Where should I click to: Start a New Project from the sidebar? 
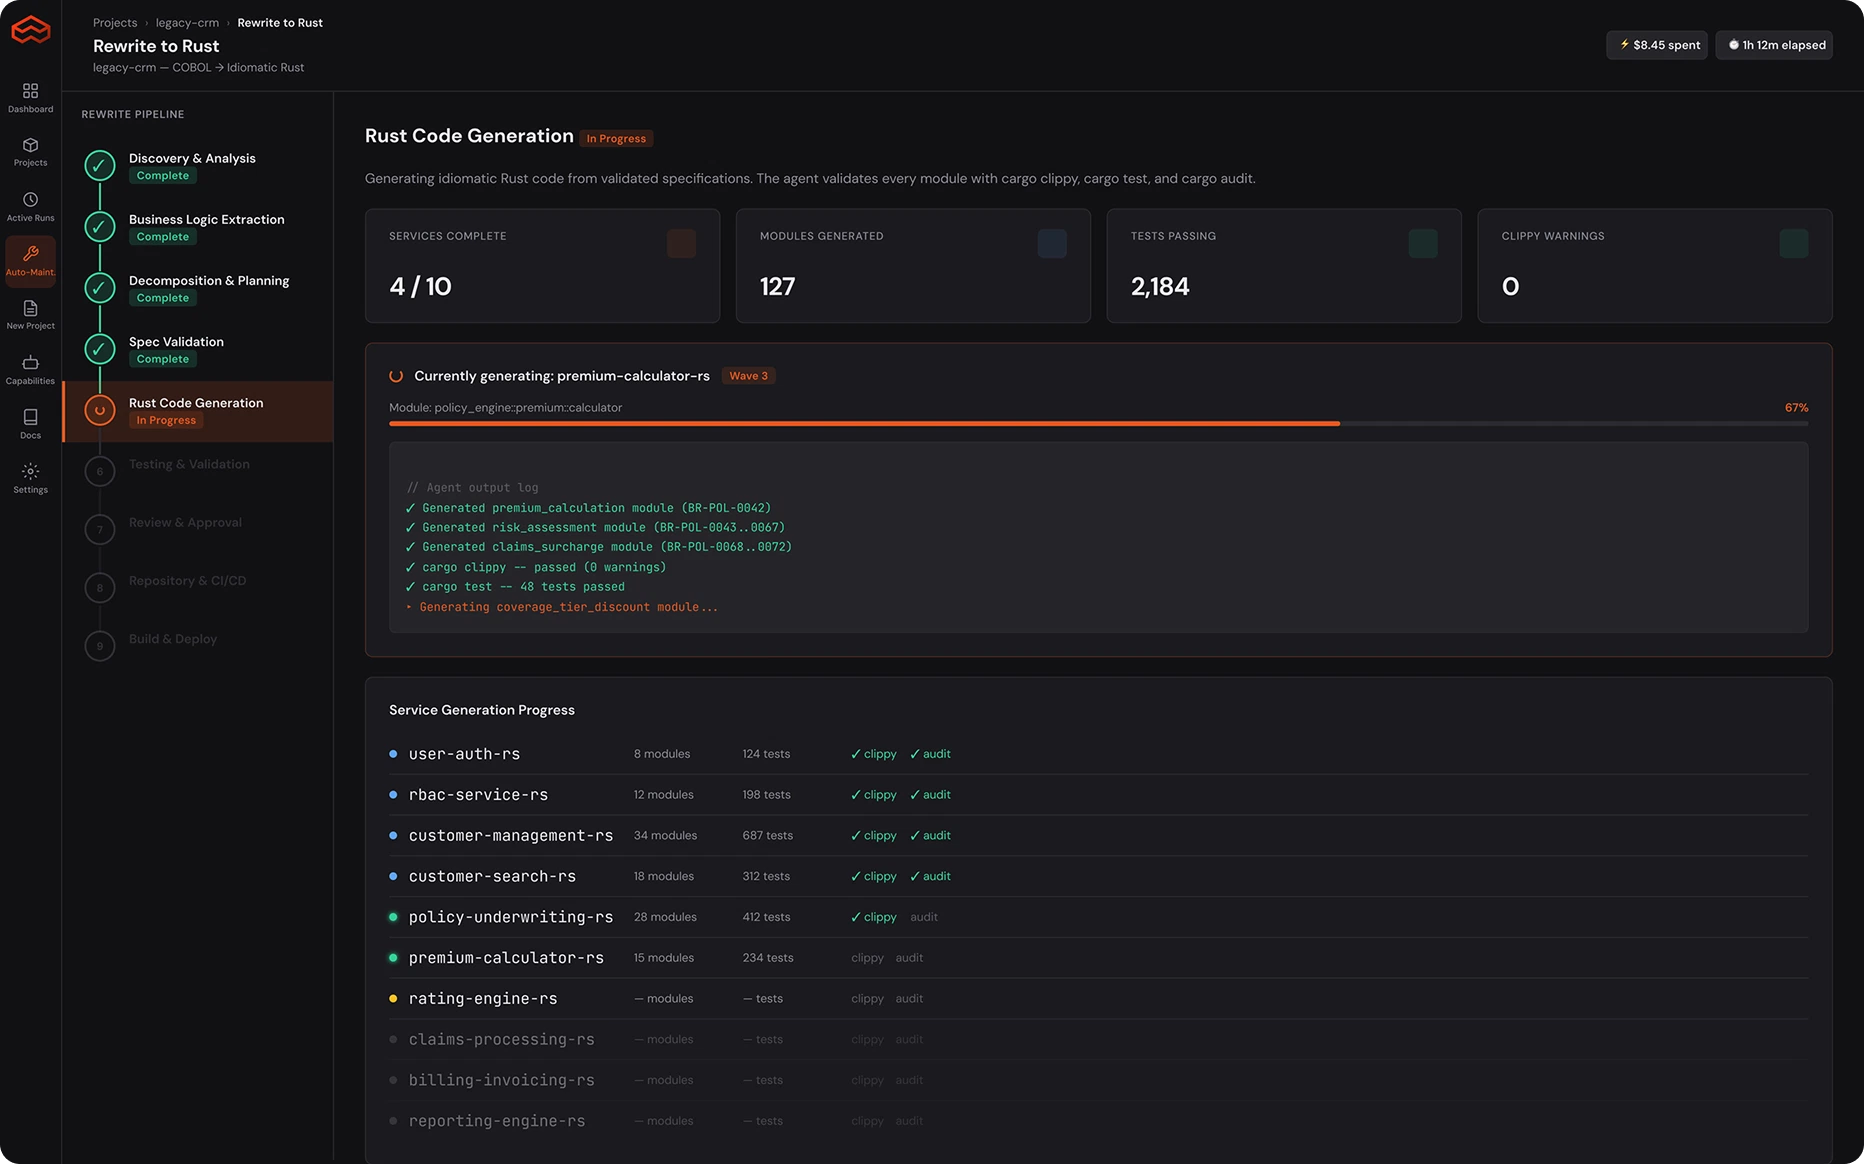(x=30, y=315)
